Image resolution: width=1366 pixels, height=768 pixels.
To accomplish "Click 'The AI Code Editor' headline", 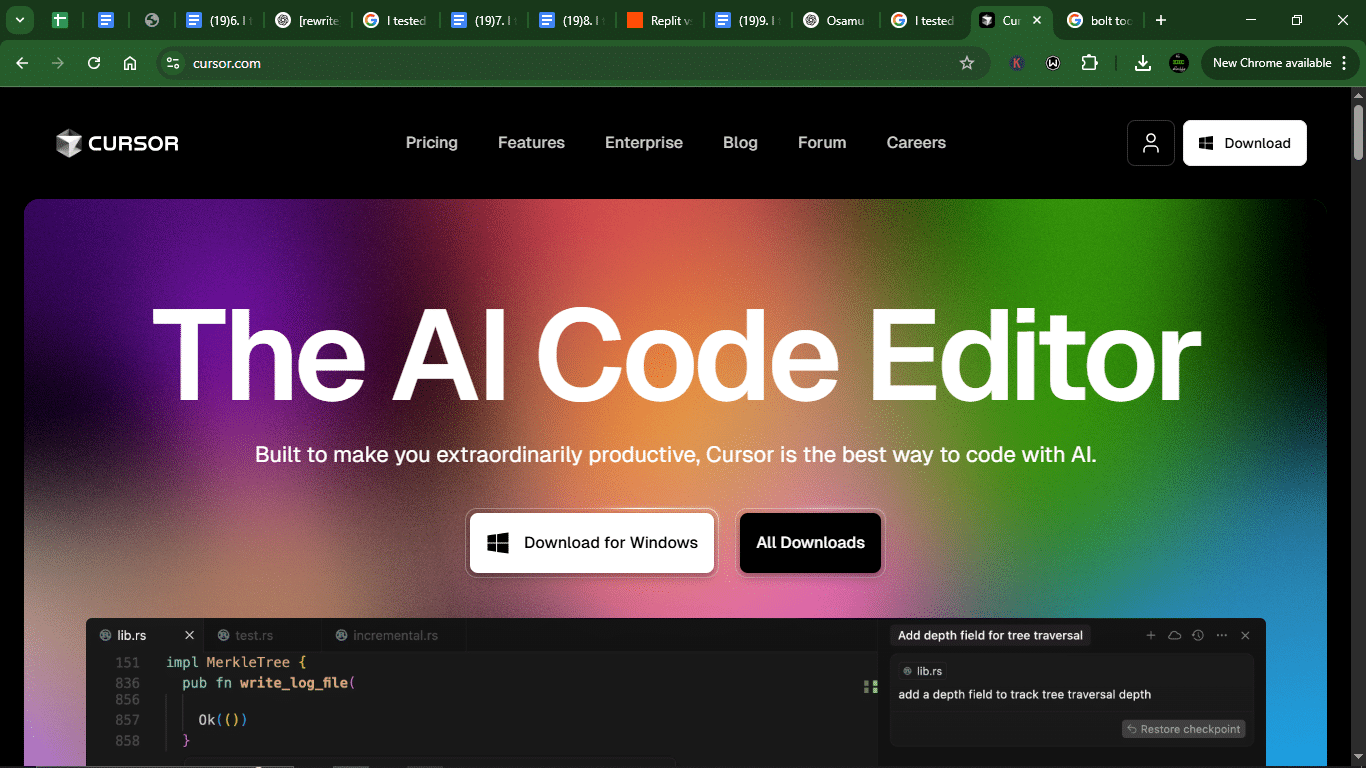I will [676, 354].
